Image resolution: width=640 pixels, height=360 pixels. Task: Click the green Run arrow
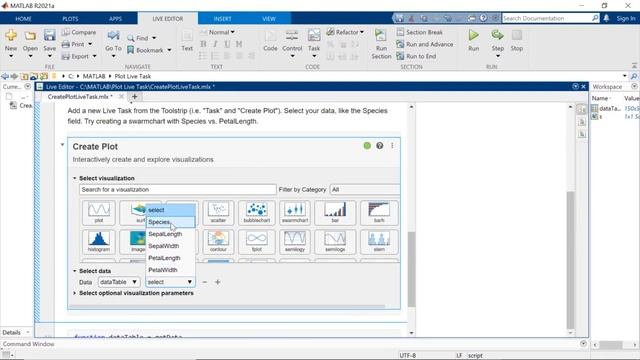(473, 36)
